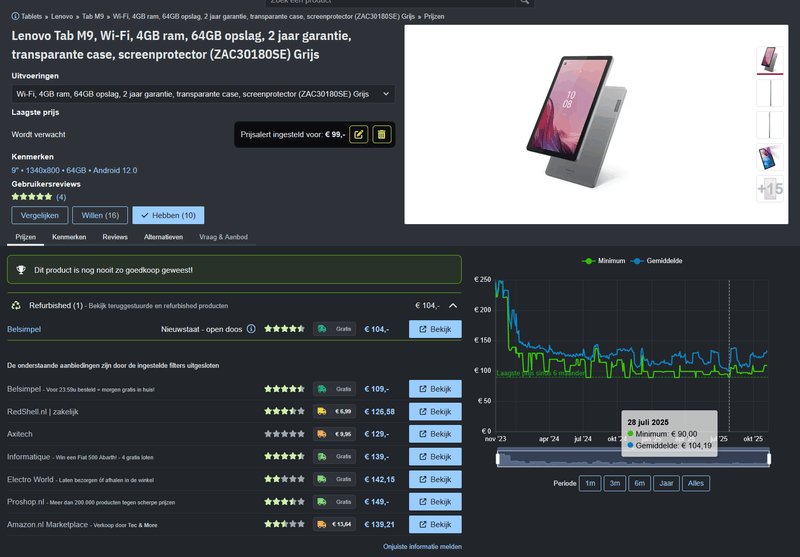Click the €13,64 shipping badge for Amazon.nl Marketplace
This screenshot has height=557, width=800.
[334, 524]
